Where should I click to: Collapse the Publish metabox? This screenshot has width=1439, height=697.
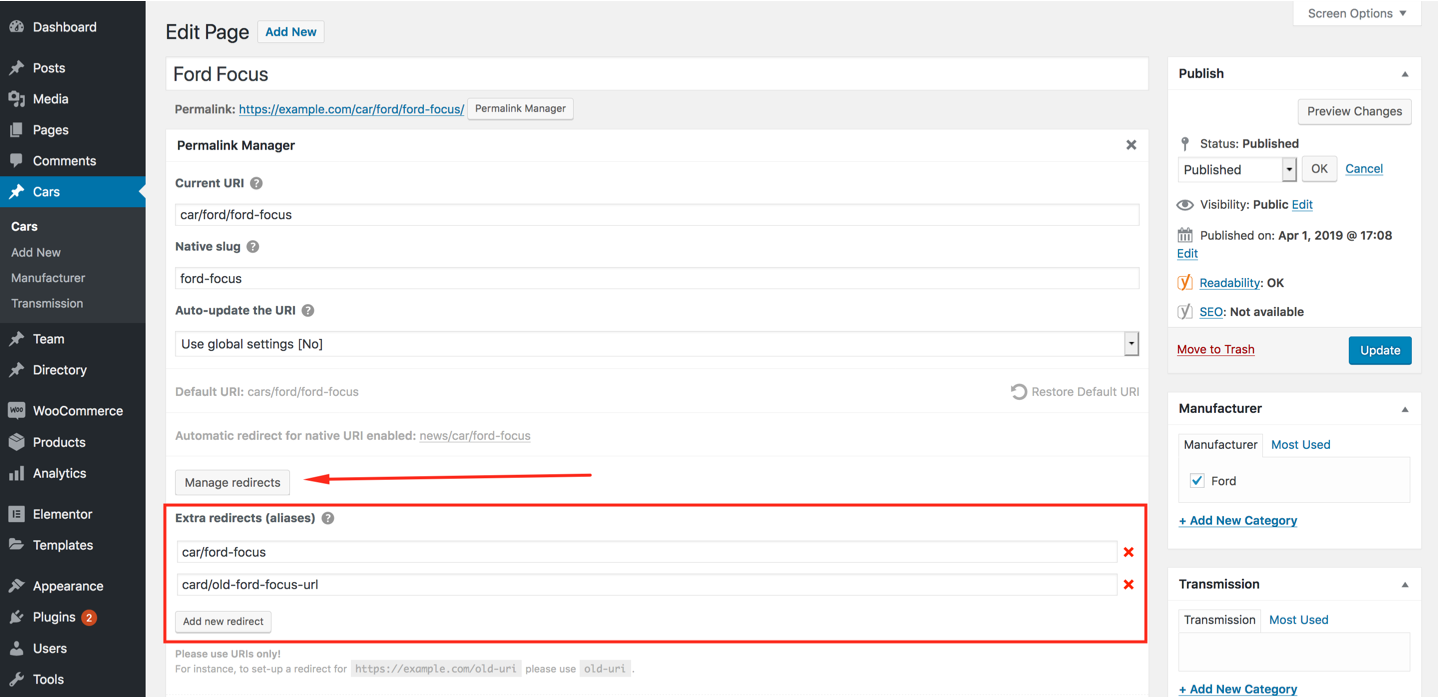tap(1405, 74)
